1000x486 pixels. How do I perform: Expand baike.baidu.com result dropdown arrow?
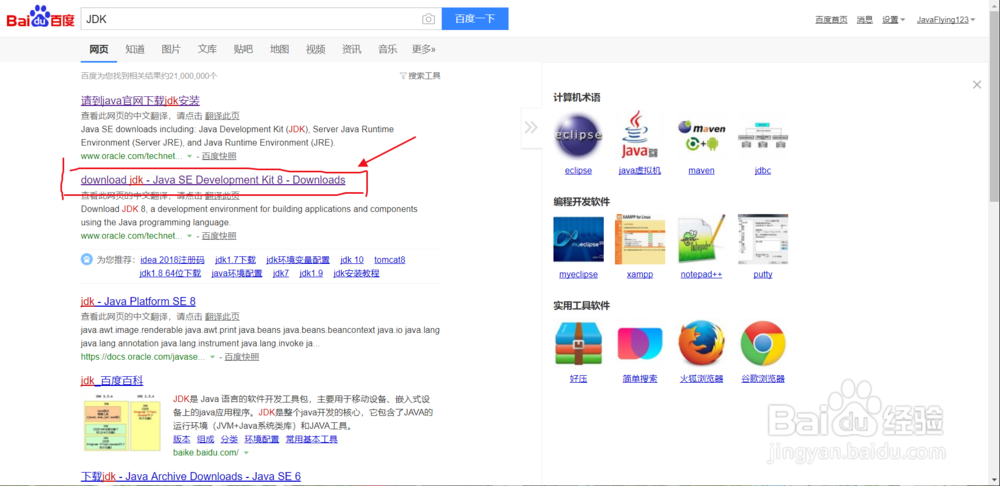[246, 453]
